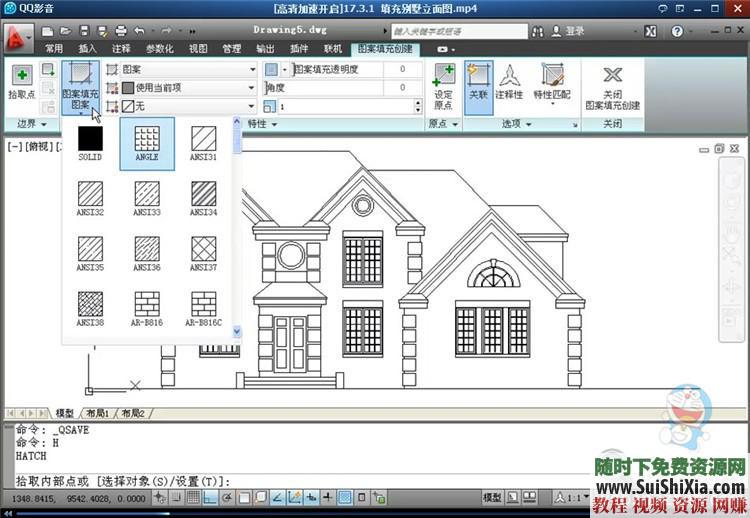This screenshot has height=518, width=750.
Task: Click the hatch pattern scale stepper arrows
Action: click(418, 106)
